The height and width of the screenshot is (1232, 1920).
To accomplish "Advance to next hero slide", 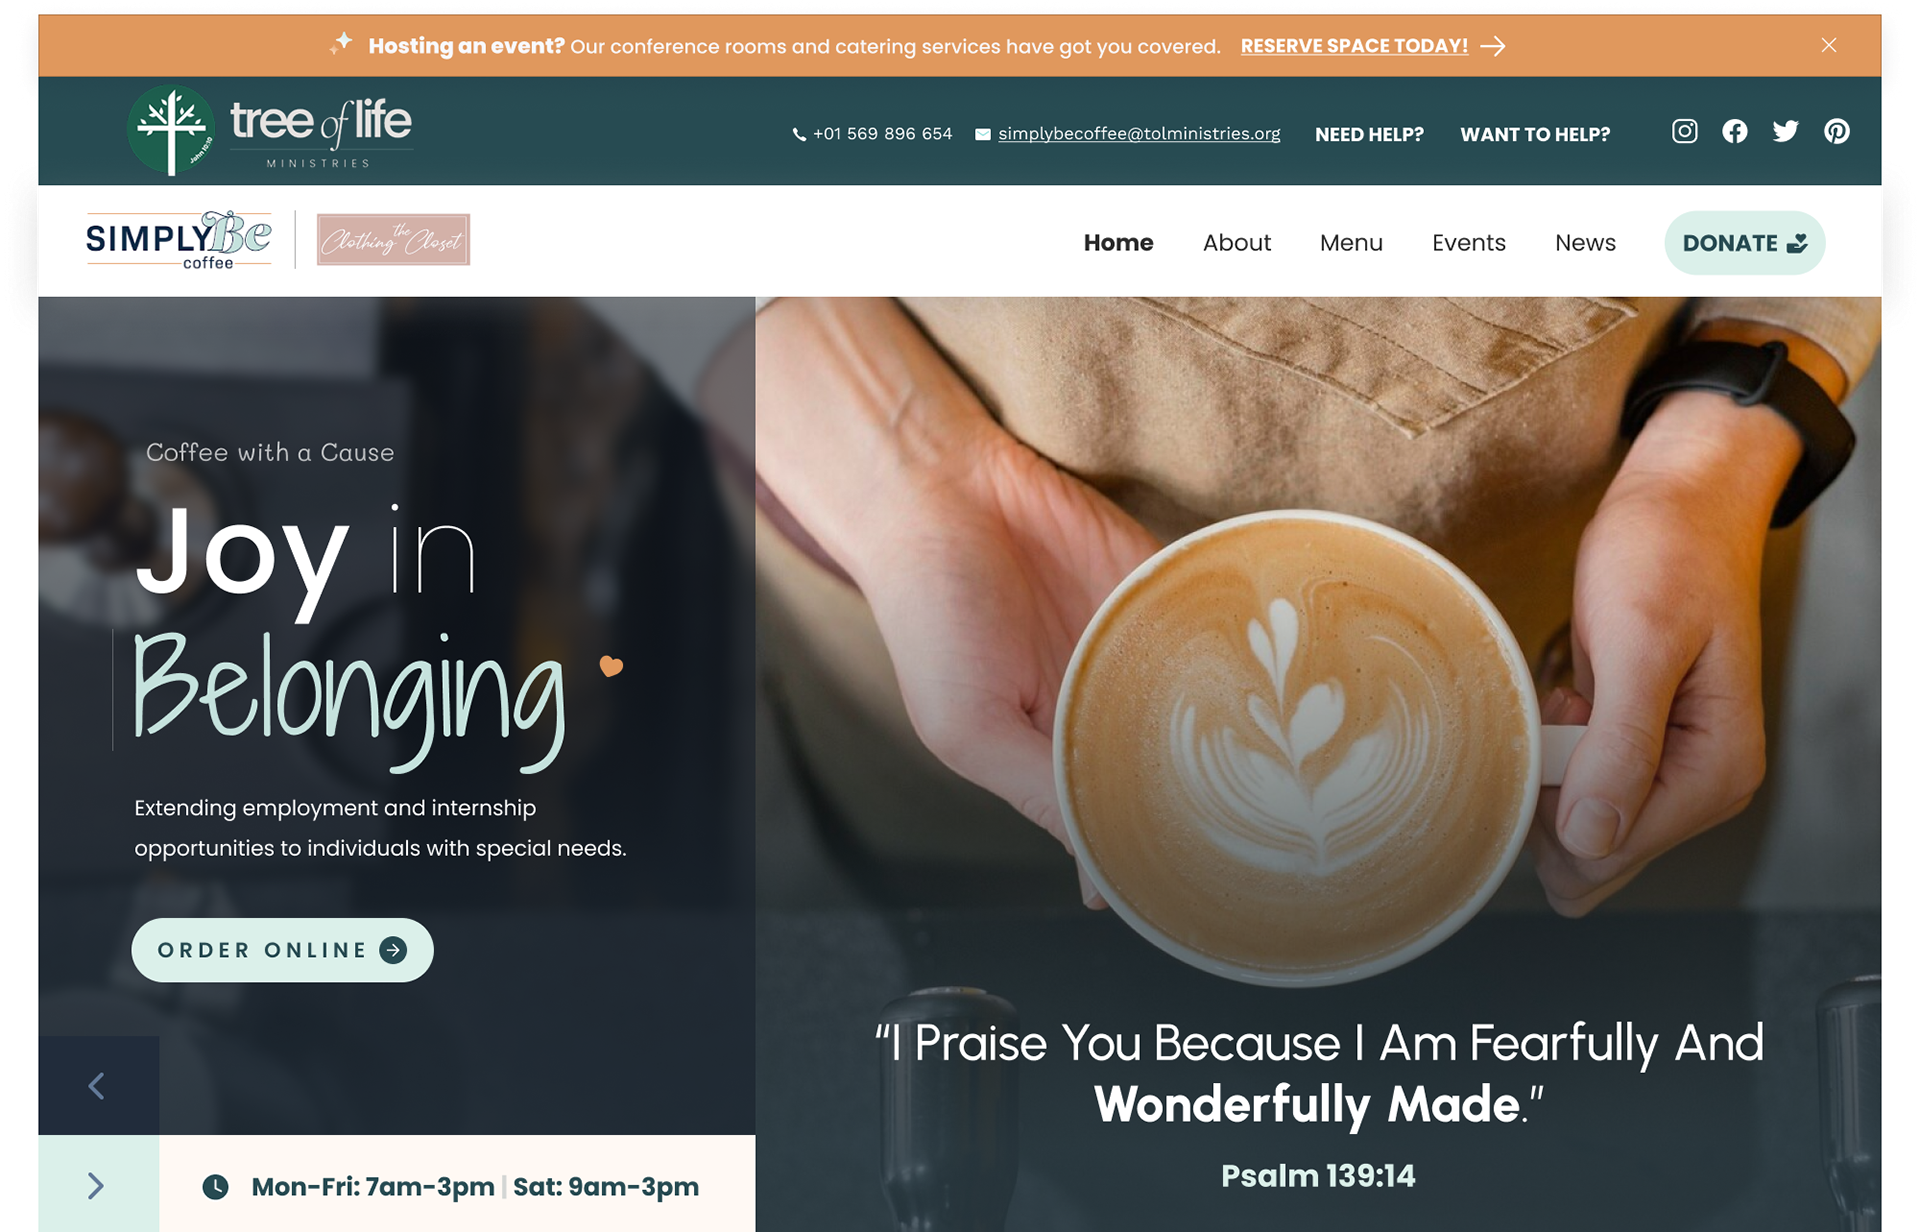I will [97, 1186].
